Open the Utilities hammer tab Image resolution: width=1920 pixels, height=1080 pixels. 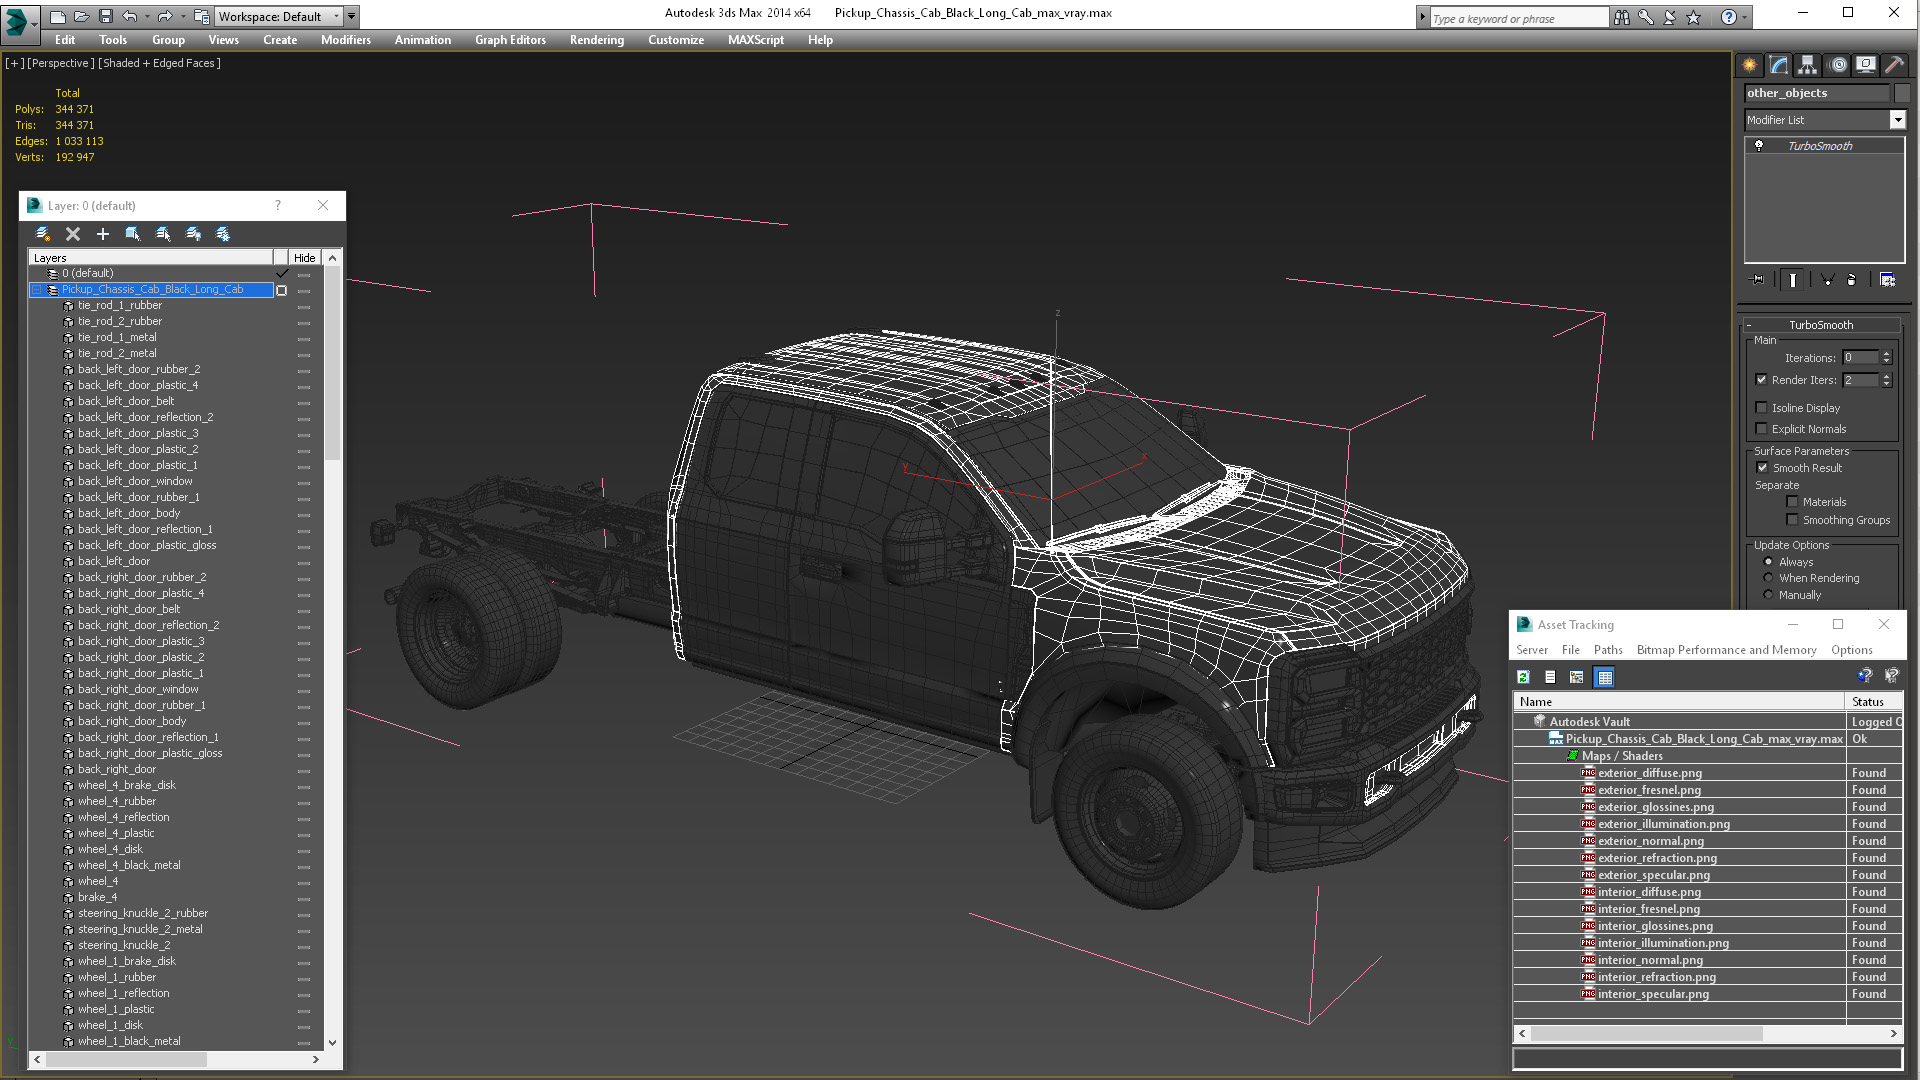[x=1894, y=65]
